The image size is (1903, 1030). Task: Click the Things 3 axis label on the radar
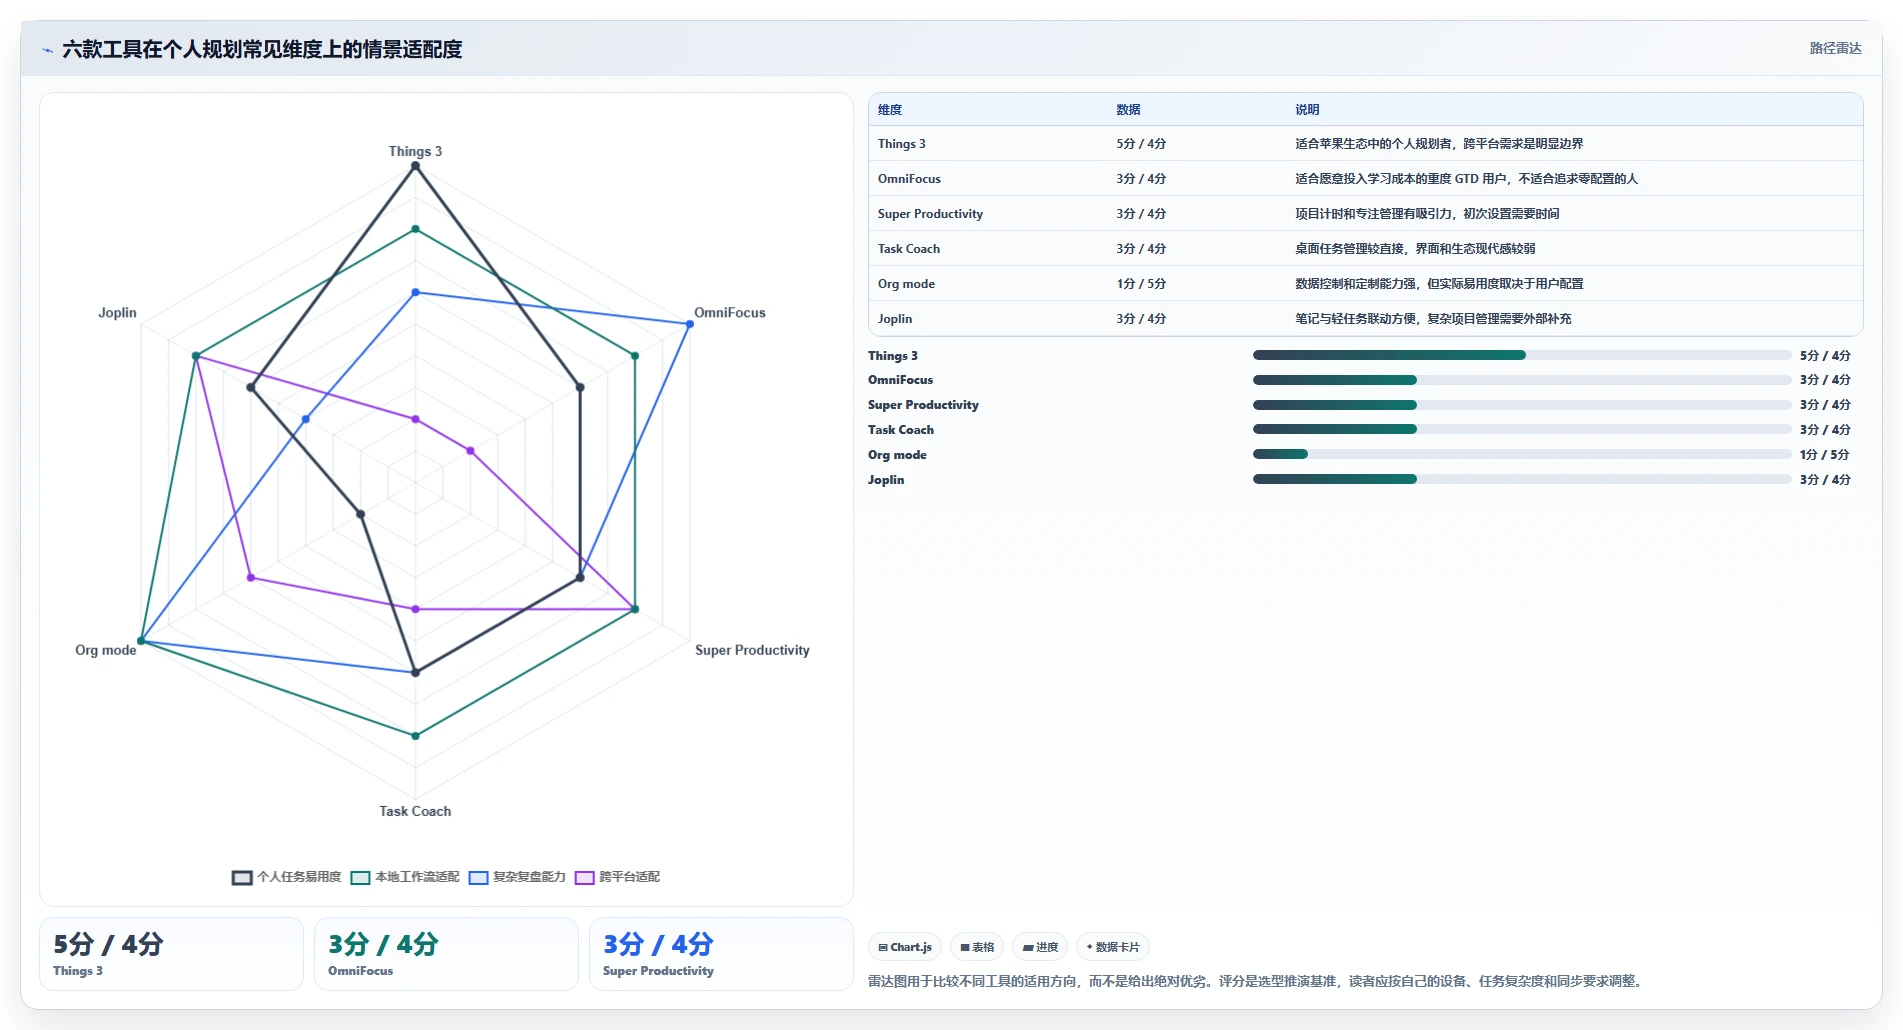point(415,151)
